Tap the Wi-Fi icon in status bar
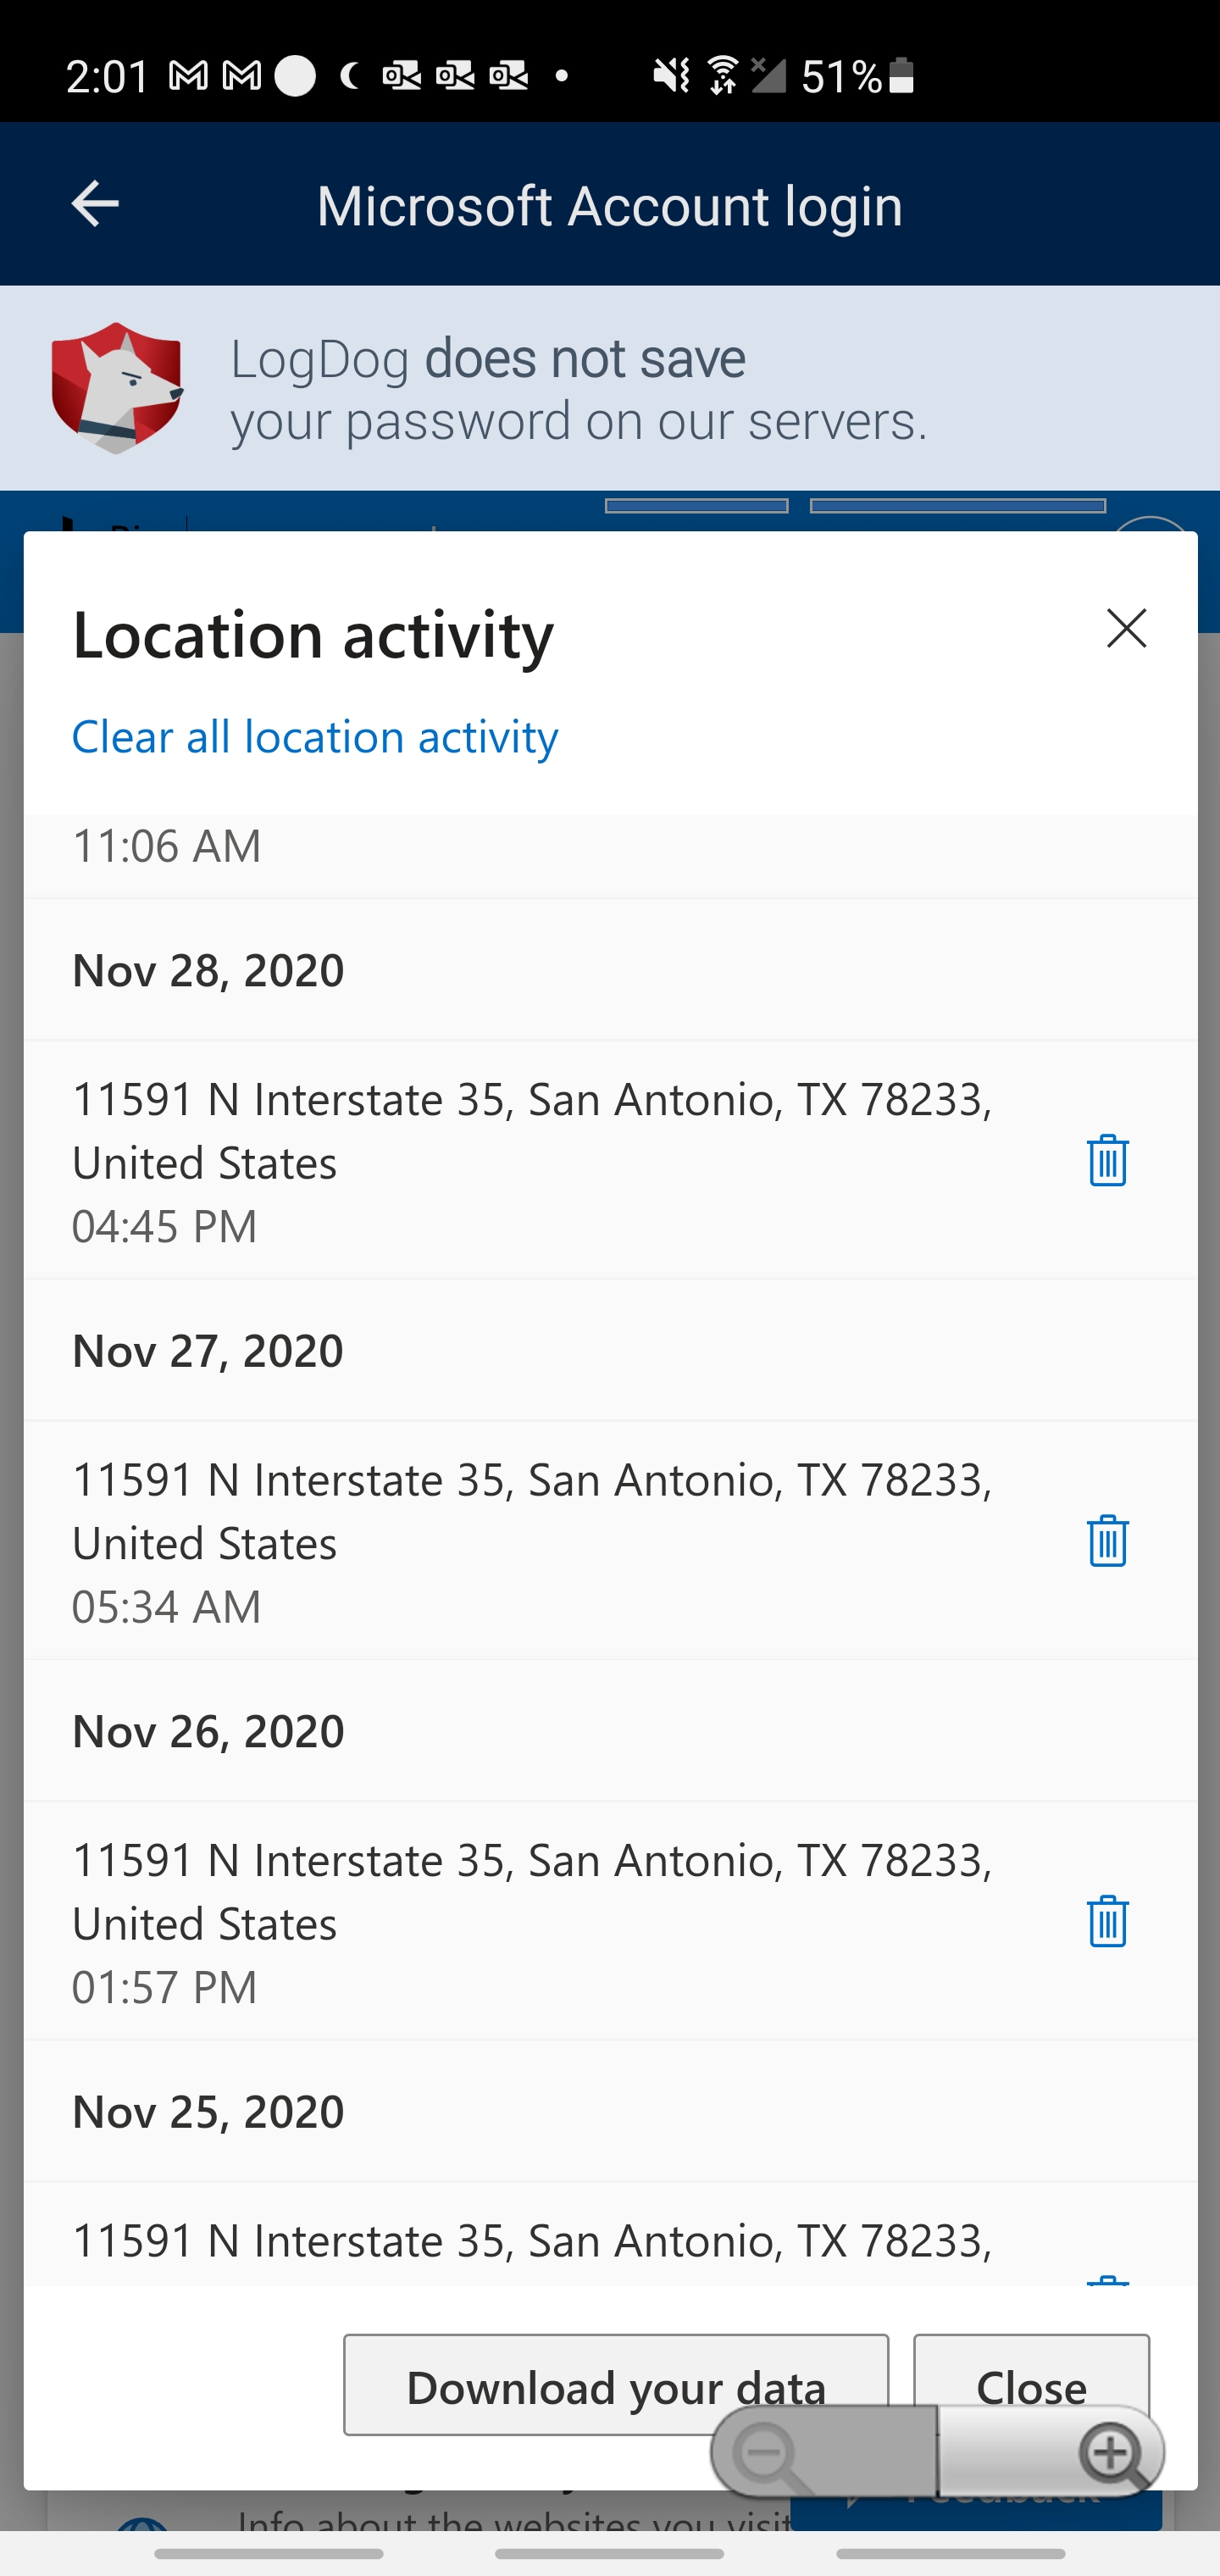 [722, 76]
